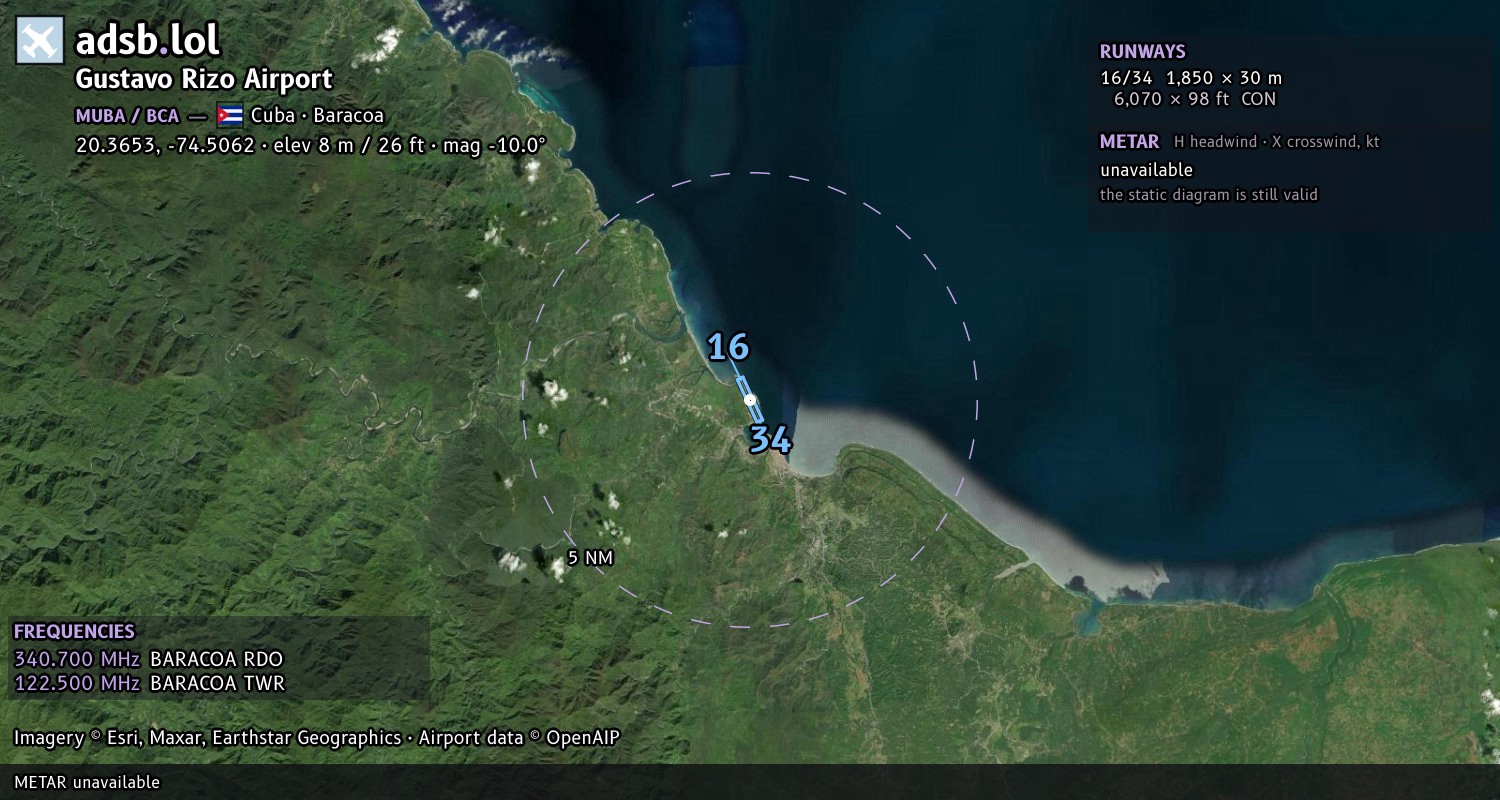
Task: Click the "METAR" panel heading
Action: (x=1129, y=142)
